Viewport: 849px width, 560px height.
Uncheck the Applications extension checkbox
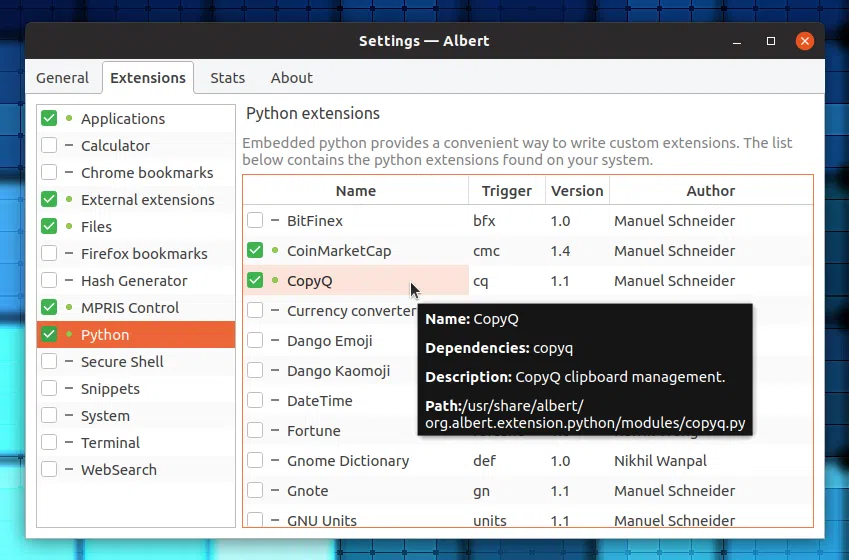tap(49, 118)
